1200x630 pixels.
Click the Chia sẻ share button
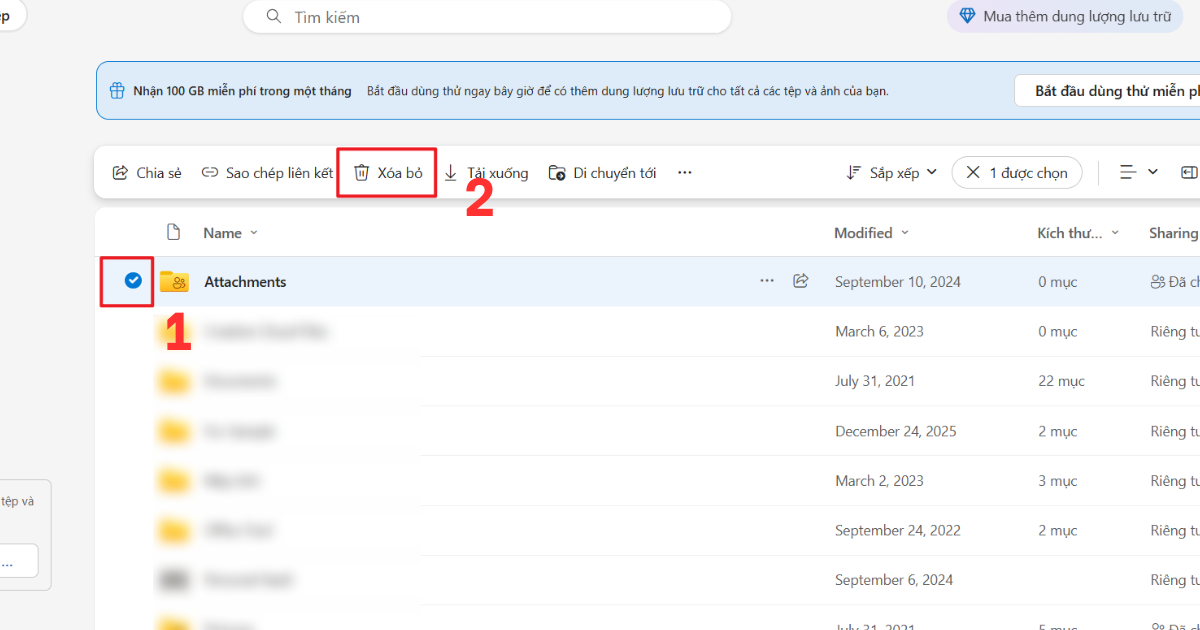pyautogui.click(x=147, y=173)
